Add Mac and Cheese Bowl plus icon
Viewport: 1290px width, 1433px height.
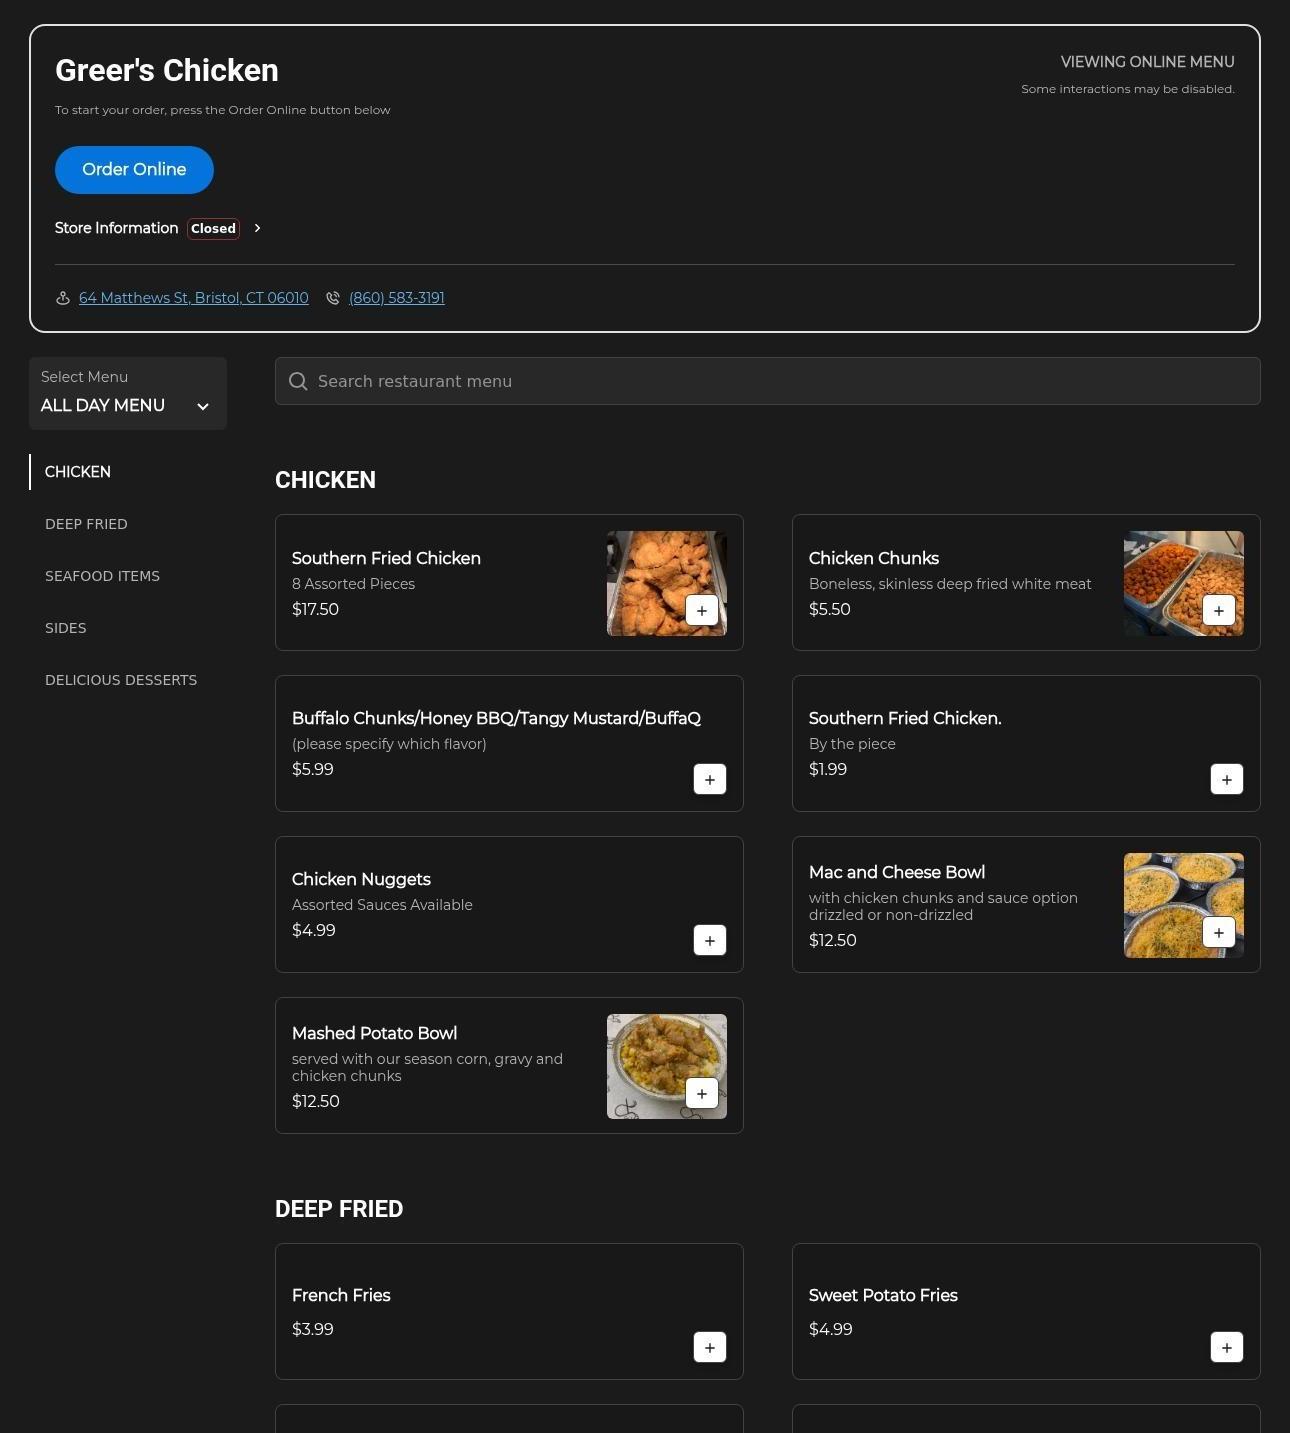pos(1219,932)
